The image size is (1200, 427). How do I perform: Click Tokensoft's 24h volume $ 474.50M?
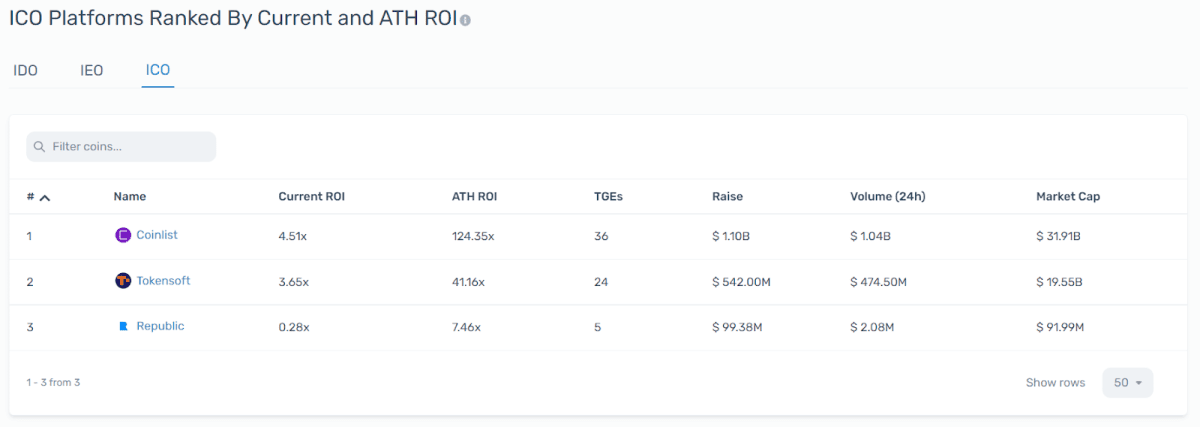pyautogui.click(x=878, y=282)
